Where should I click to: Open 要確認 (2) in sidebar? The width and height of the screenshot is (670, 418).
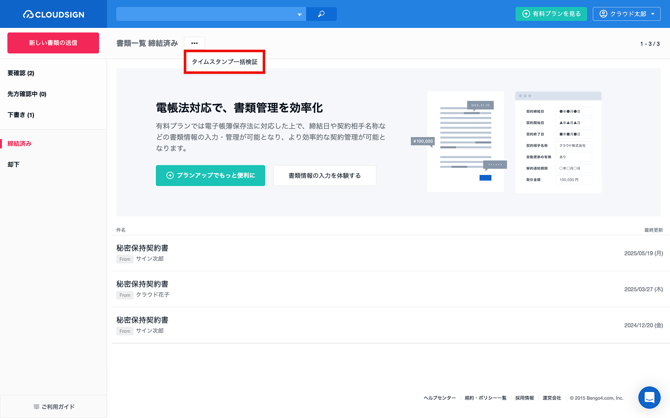click(21, 73)
